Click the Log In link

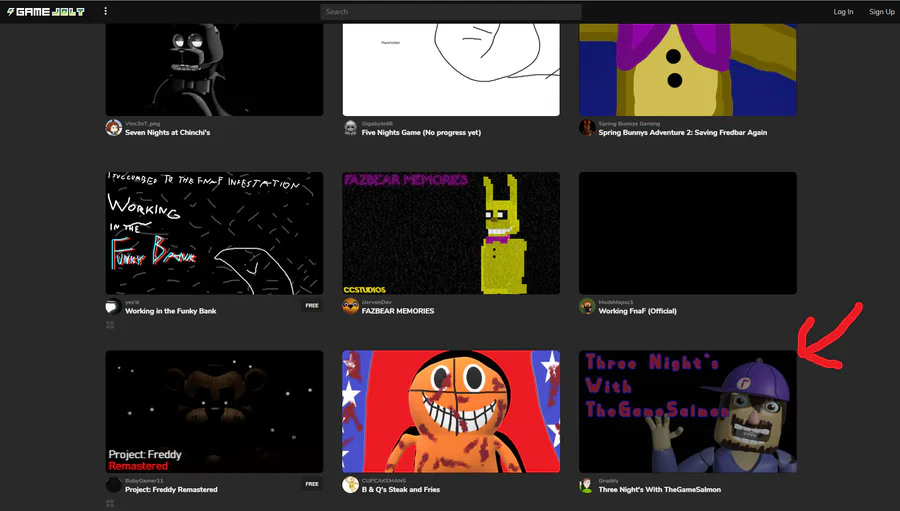(x=843, y=11)
